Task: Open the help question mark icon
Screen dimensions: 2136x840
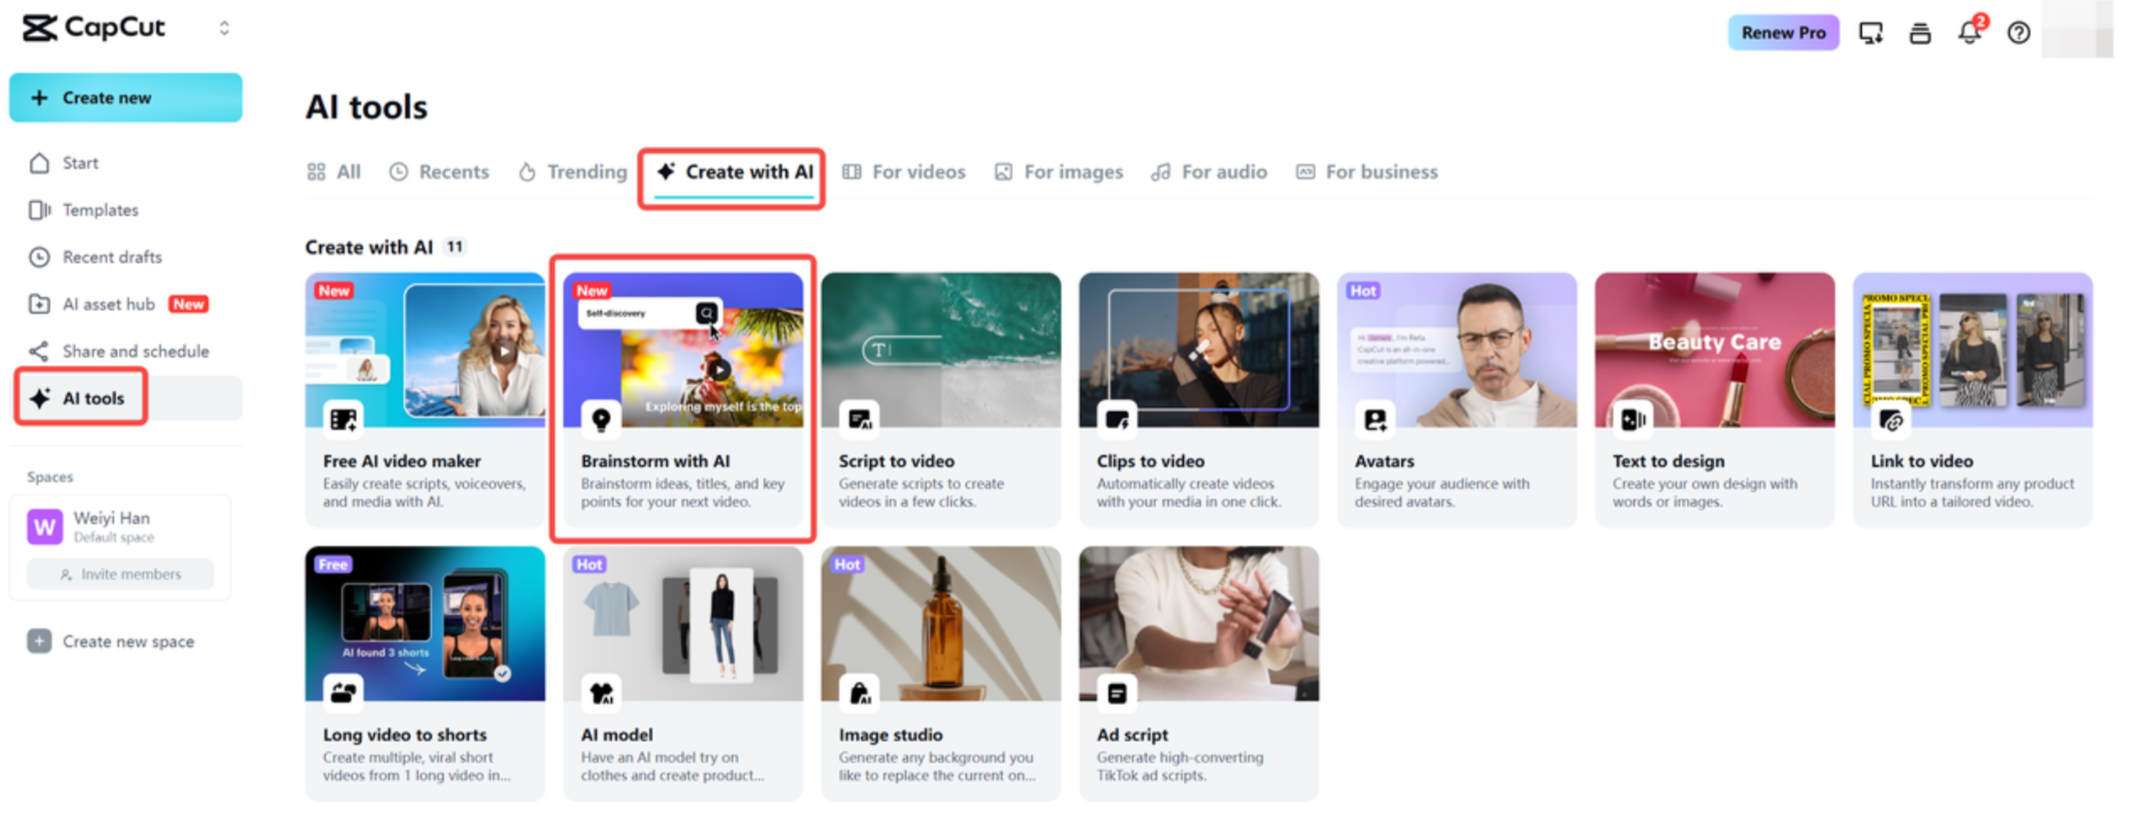Action: tap(2019, 33)
